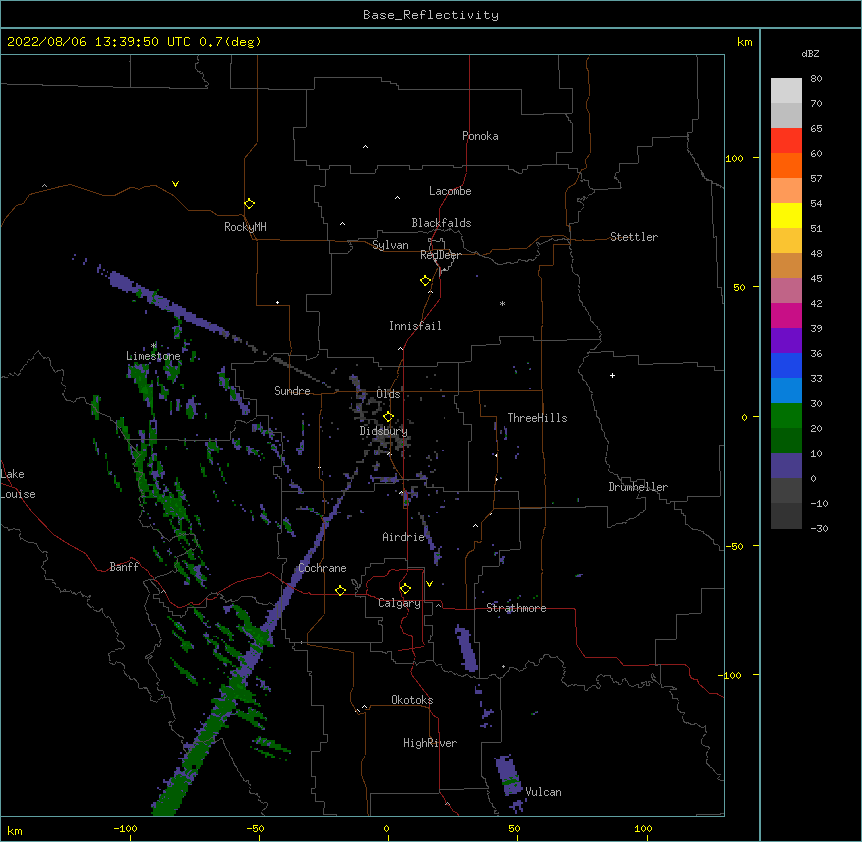Click the RockyMH label
This screenshot has width=862, height=842.
point(245,227)
